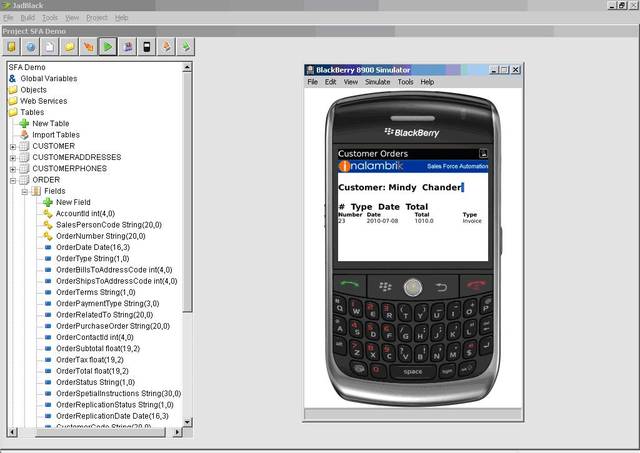Select New Table in the tree
Image resolution: width=640 pixels, height=453 pixels.
pos(51,123)
